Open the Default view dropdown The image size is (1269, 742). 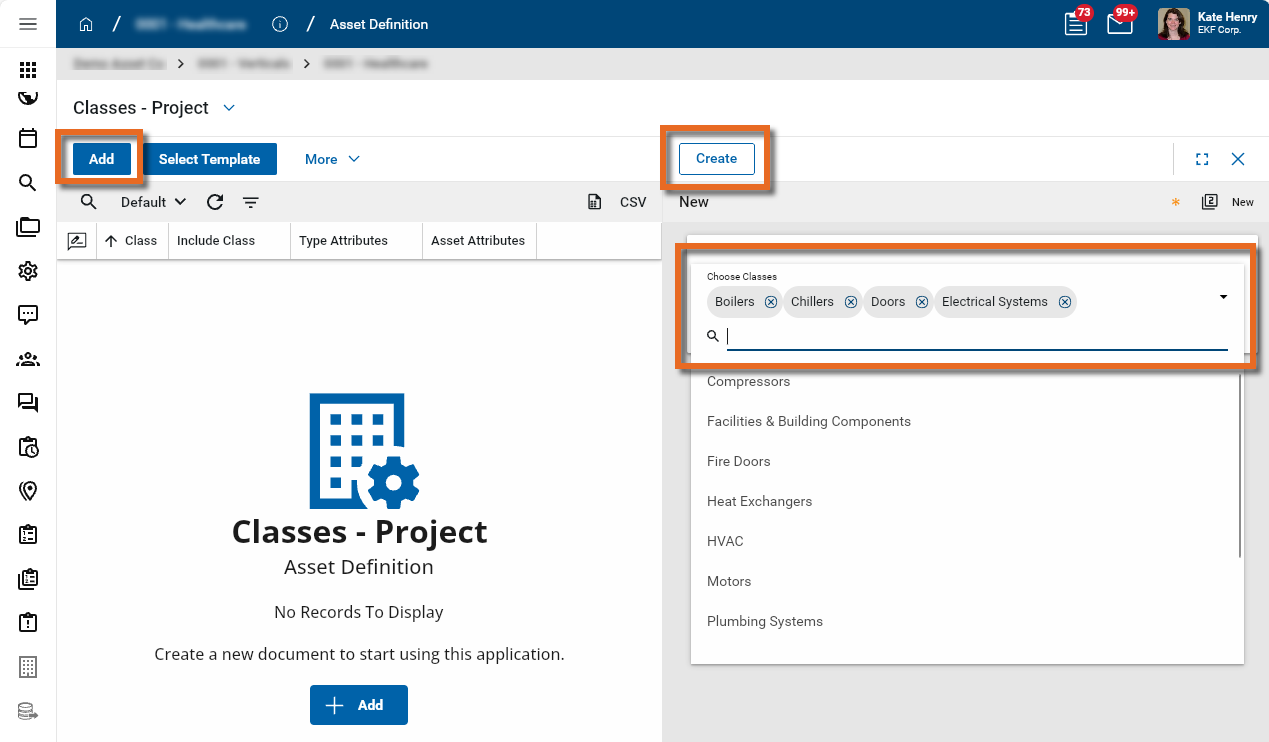(x=153, y=202)
